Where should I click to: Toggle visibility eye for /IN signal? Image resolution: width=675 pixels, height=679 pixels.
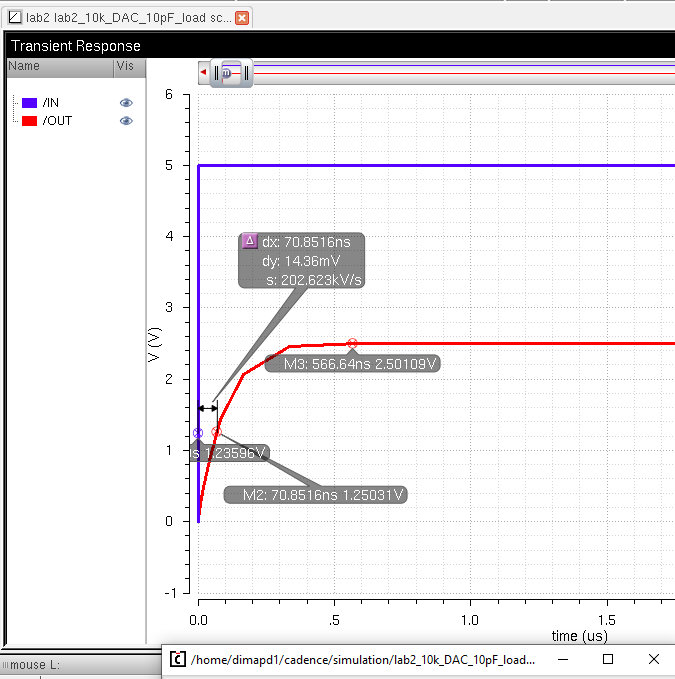(x=126, y=103)
